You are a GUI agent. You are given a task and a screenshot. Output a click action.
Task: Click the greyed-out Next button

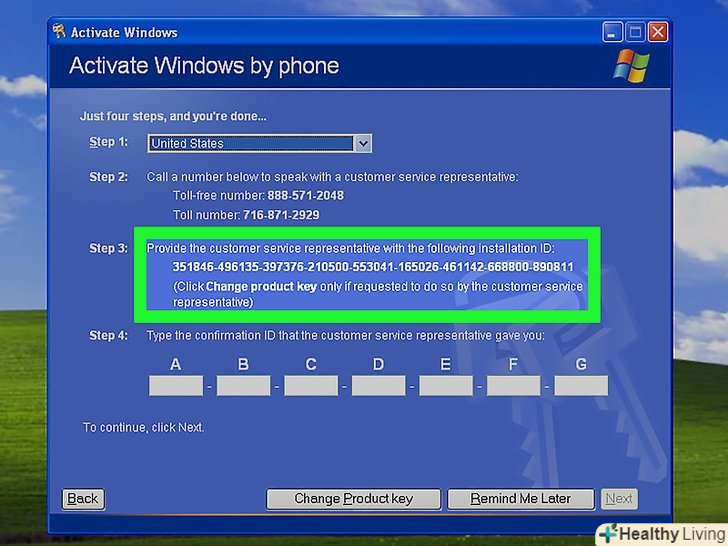619,499
